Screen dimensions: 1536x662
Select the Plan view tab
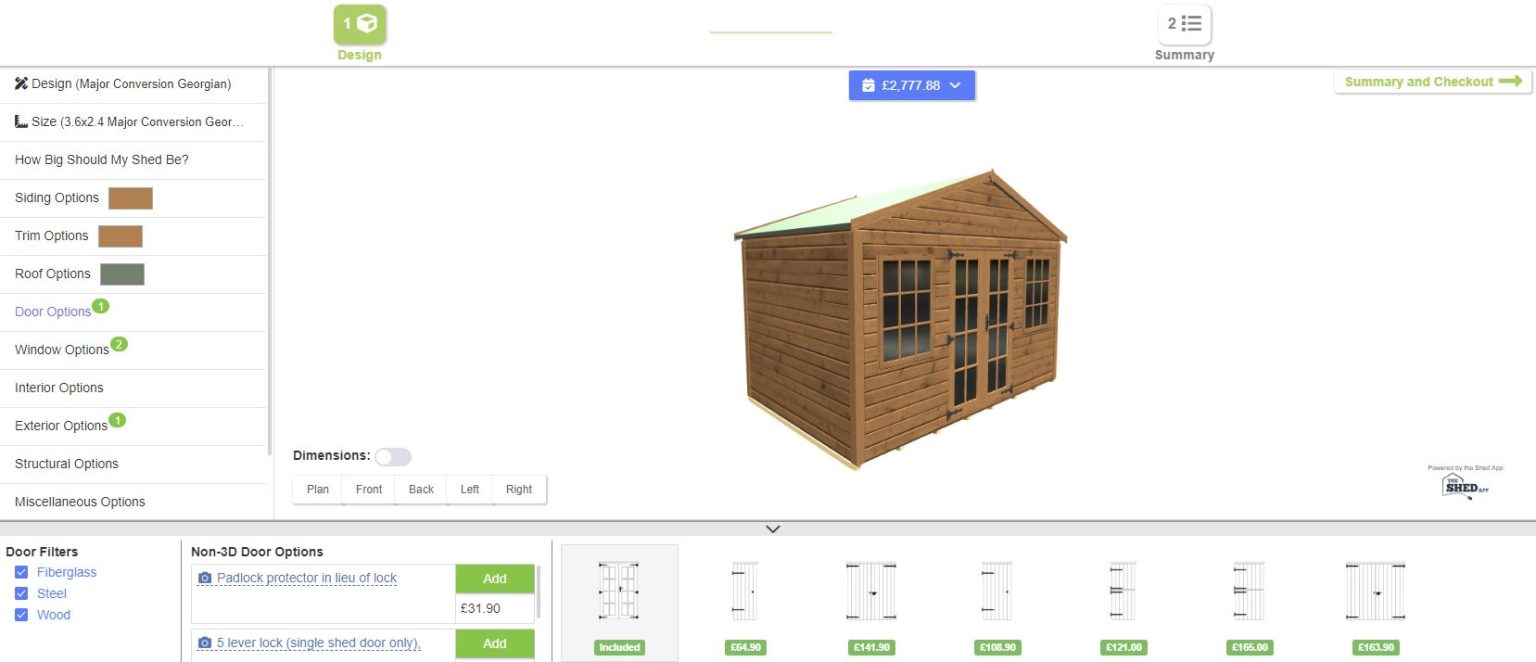point(317,489)
